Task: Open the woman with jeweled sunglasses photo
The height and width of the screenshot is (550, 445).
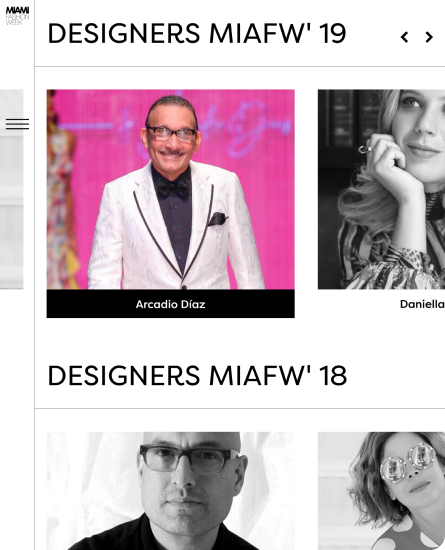Action: click(382, 491)
